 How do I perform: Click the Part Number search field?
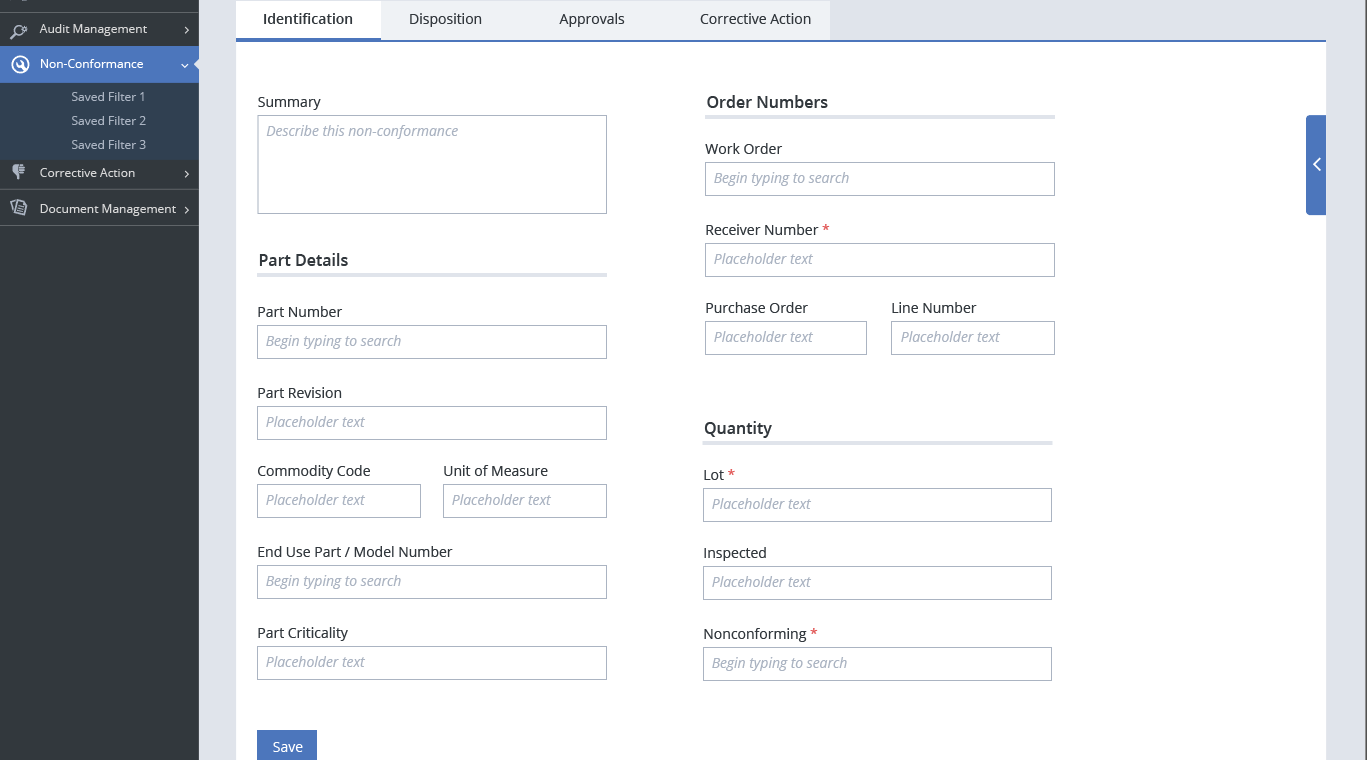[x=432, y=342]
